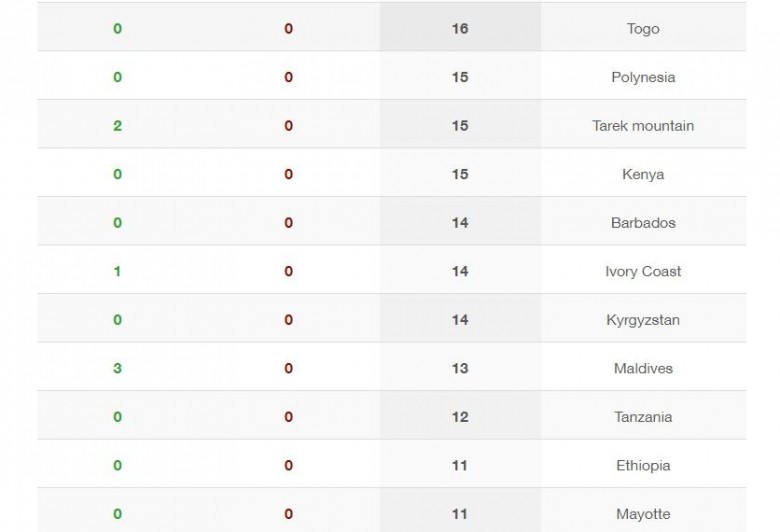Click the red 0 in Ethiopia row
Screen dimensions: 780x532
[289, 465]
